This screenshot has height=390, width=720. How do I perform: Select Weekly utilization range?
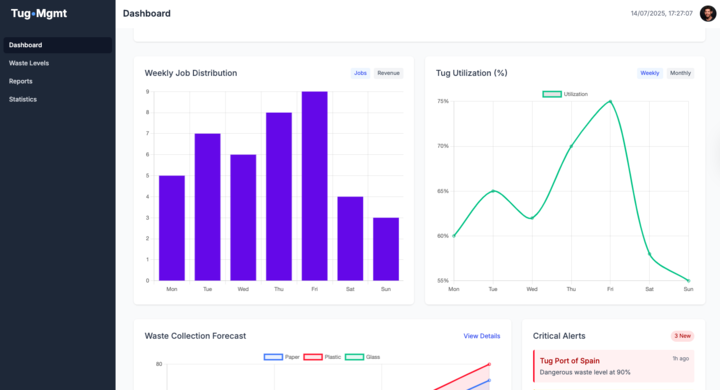coord(650,73)
